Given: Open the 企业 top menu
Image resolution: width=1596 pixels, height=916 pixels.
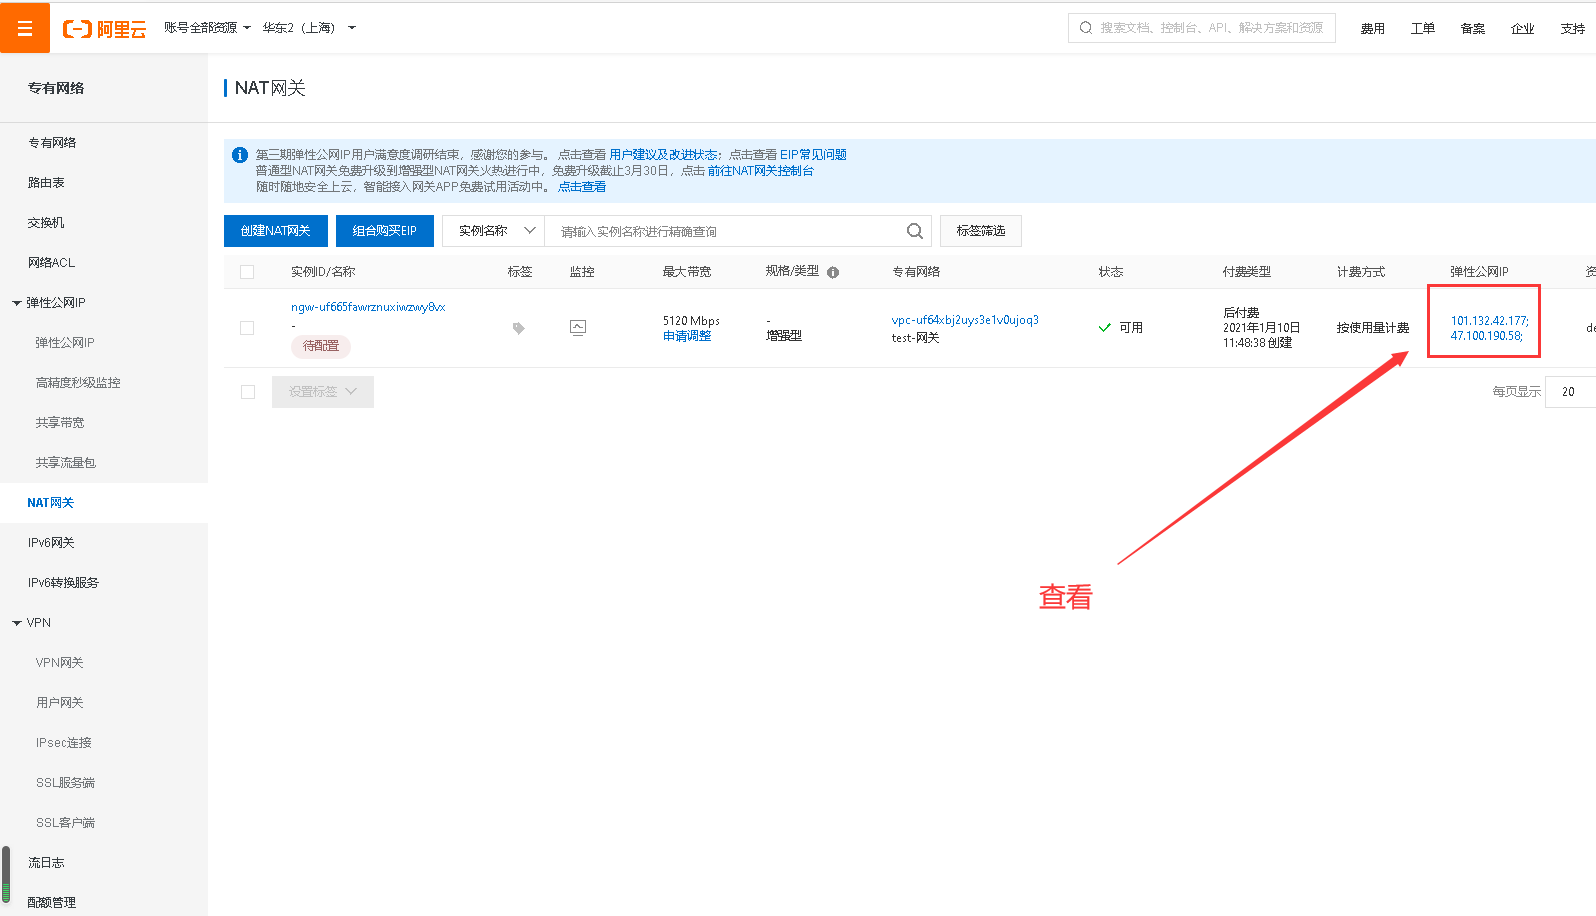Looking at the screenshot, I should coord(1522,29).
